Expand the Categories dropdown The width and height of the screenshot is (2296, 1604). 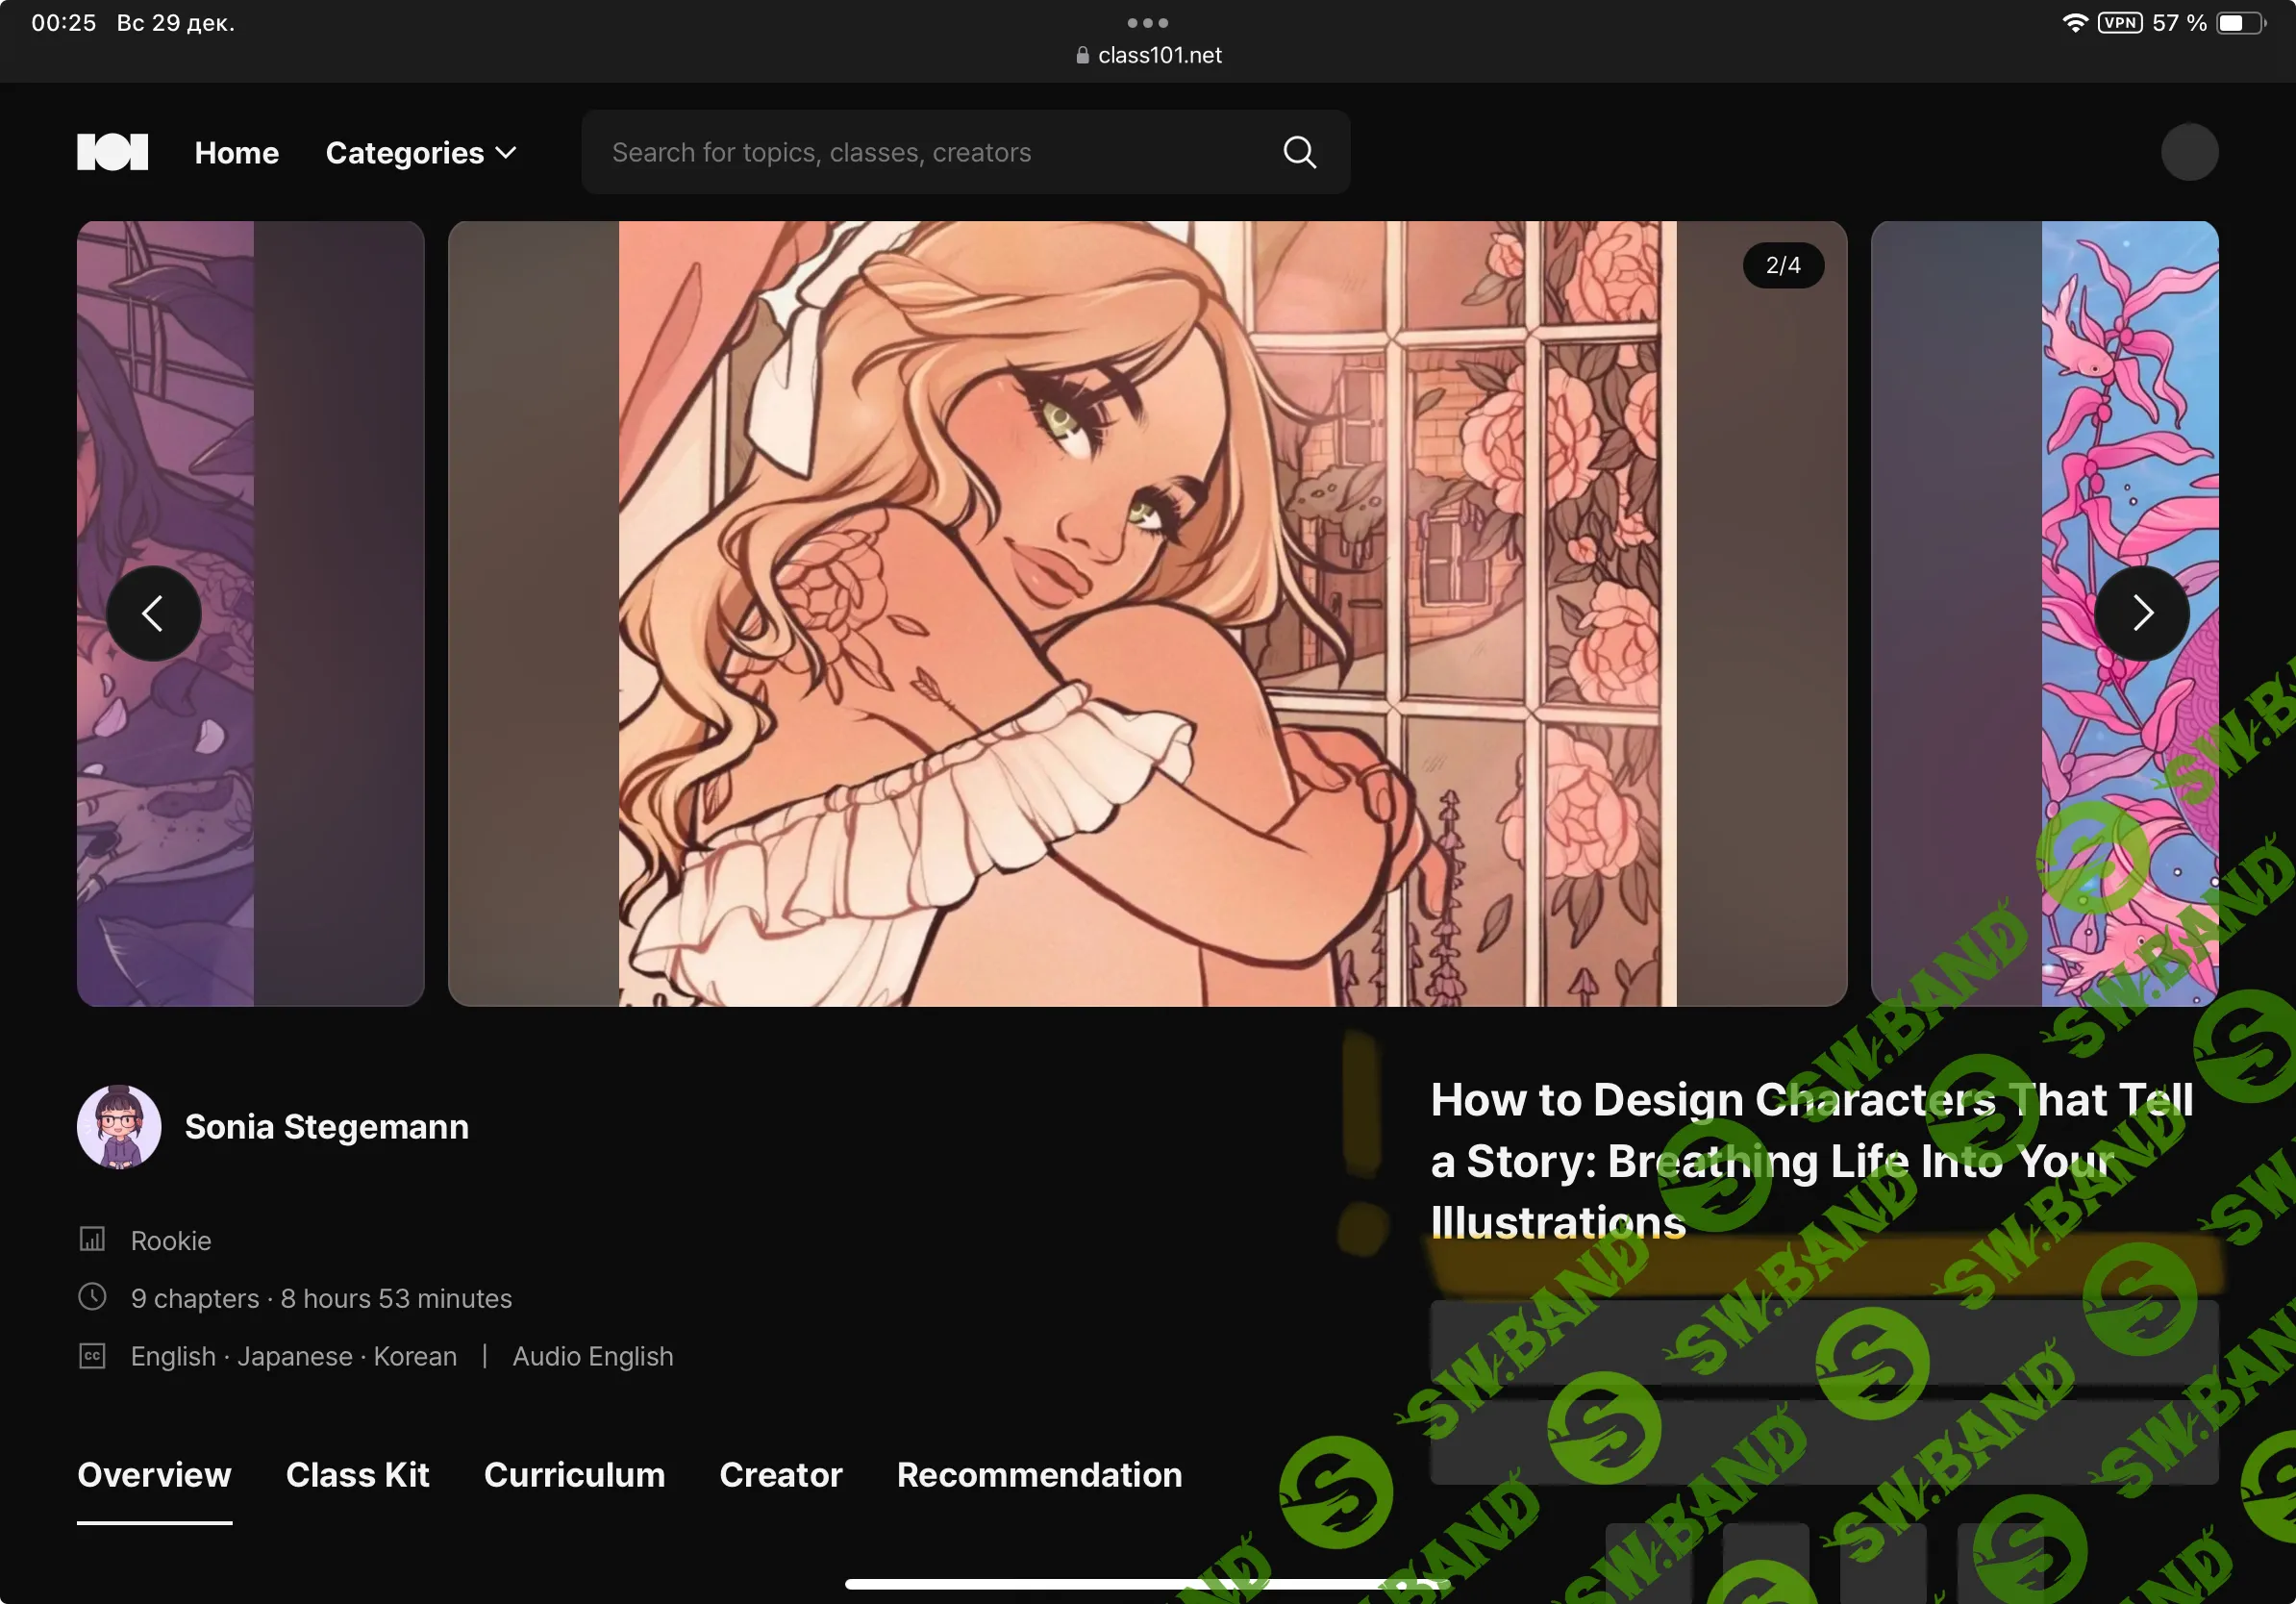420,152
